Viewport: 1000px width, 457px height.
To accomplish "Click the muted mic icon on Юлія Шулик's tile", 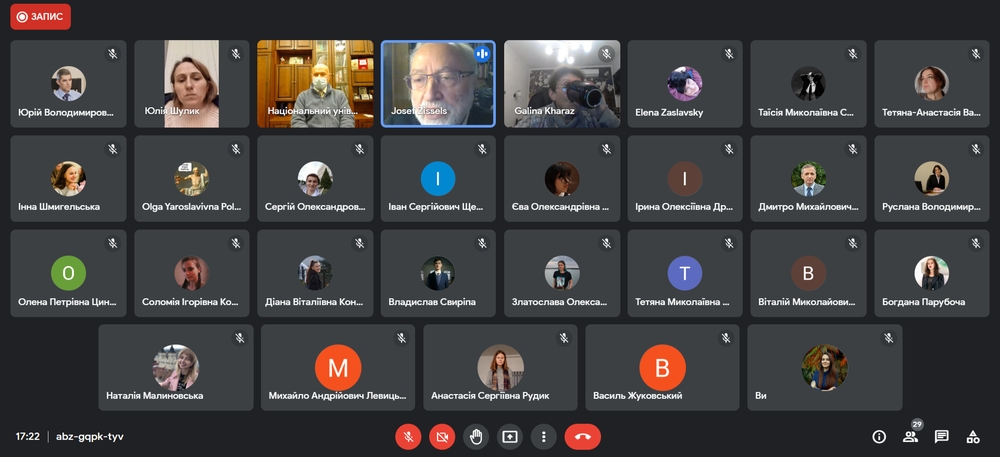I will [x=236, y=54].
